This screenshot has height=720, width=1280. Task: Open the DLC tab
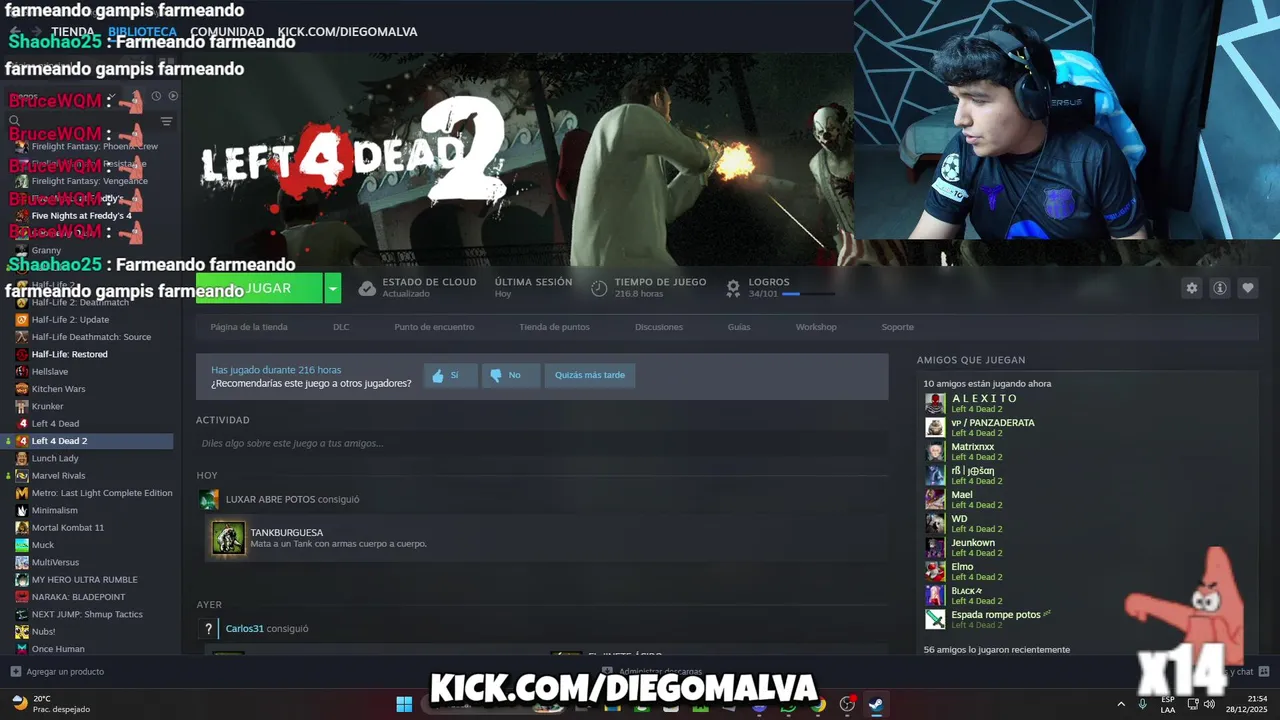click(341, 327)
